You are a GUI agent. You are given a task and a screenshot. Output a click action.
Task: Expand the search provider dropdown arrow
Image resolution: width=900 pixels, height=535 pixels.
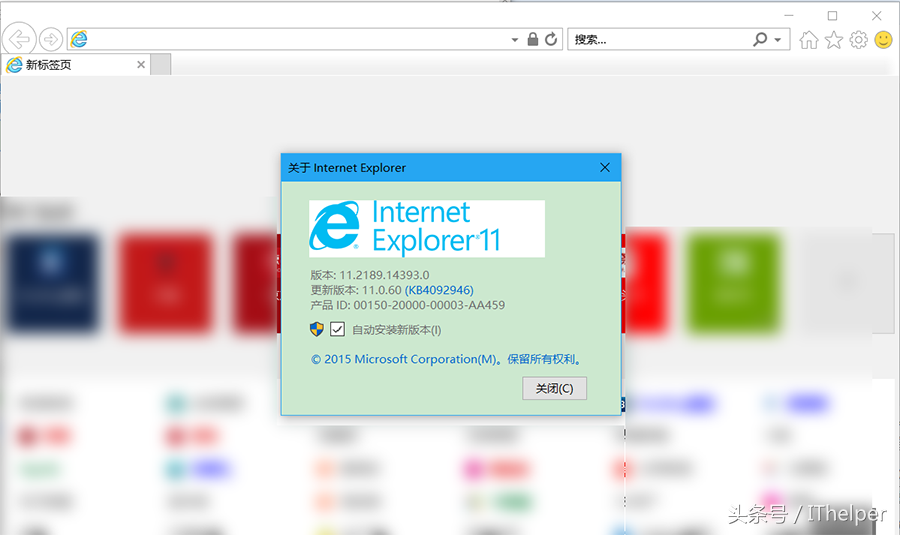(778, 40)
